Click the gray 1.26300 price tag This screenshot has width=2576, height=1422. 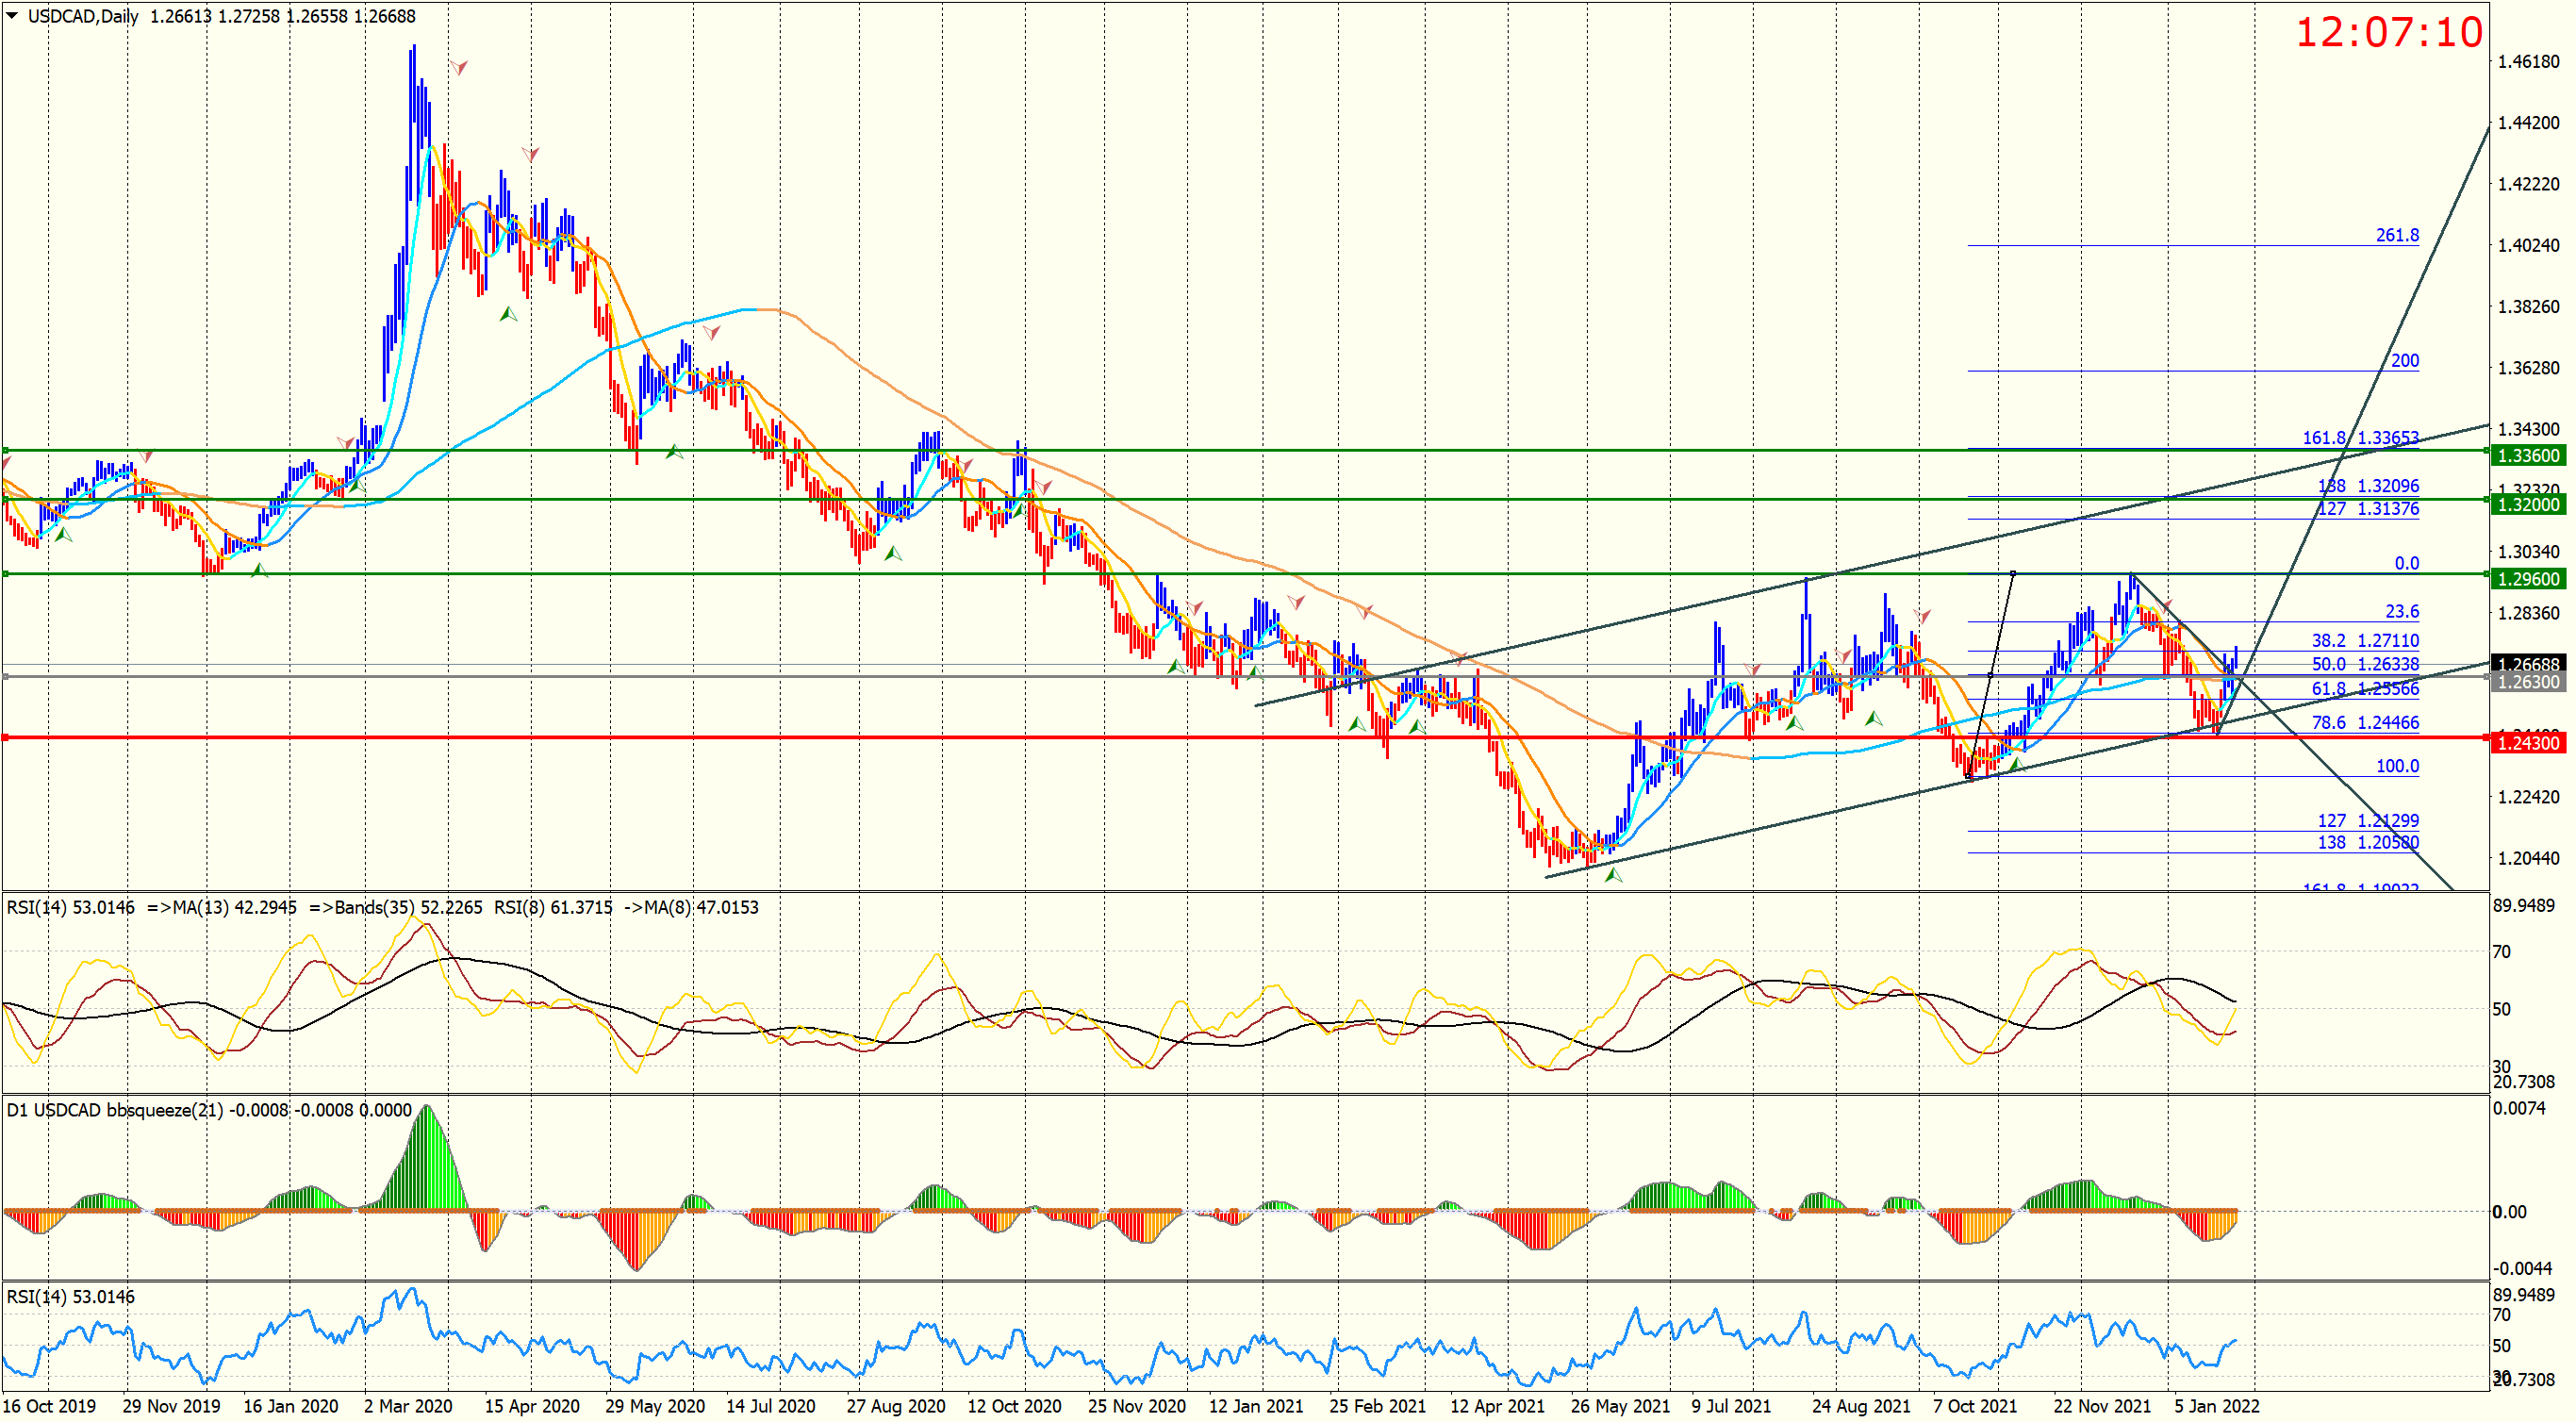coord(2527,682)
